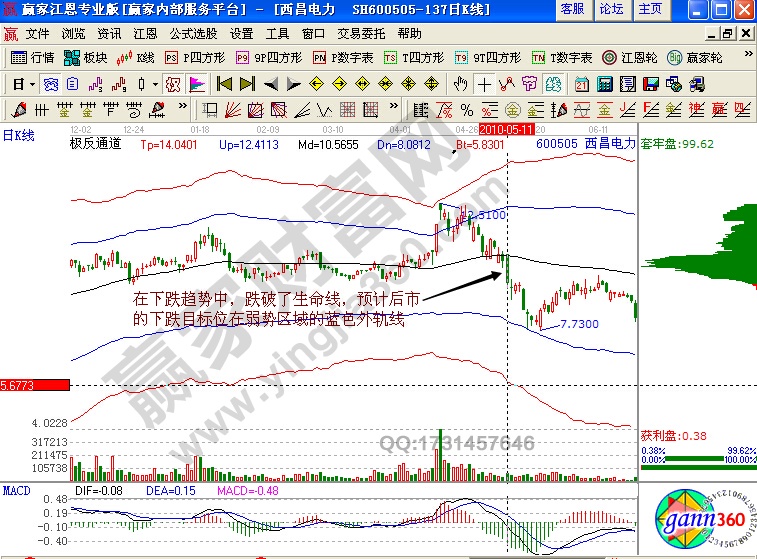Viewport: 757px width, 559px height.
Task: Click the 客服 button in title bar
Action: coord(572,9)
